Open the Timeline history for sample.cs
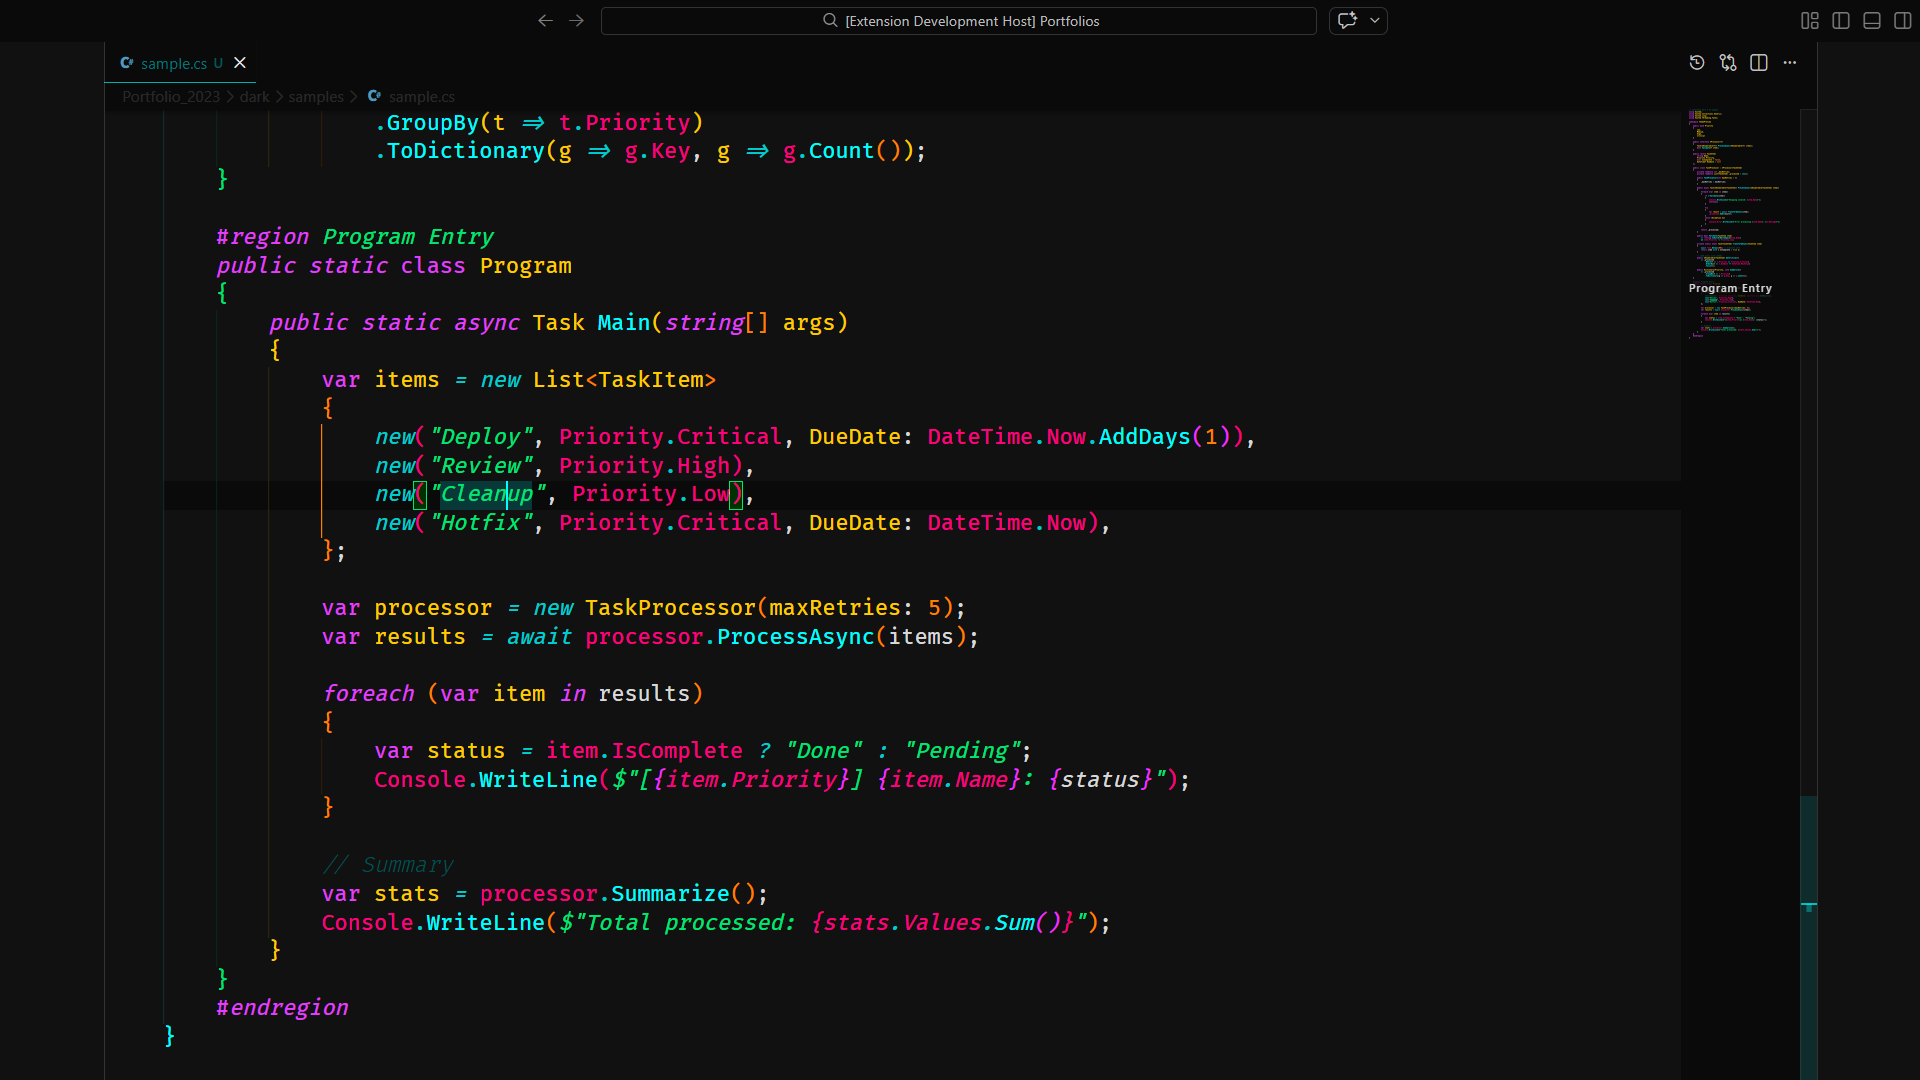The image size is (1920, 1080). 1696,62
